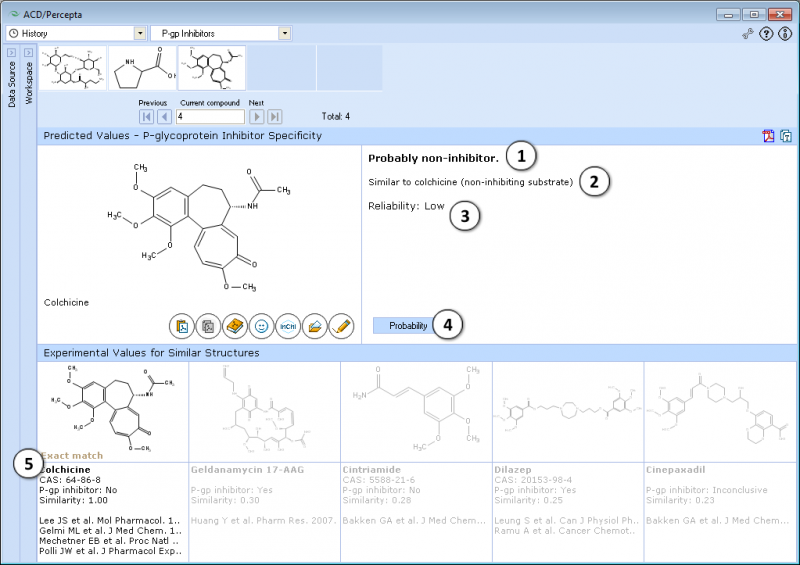Export predicted values to PDF
The image size is (800, 565).
769,136
